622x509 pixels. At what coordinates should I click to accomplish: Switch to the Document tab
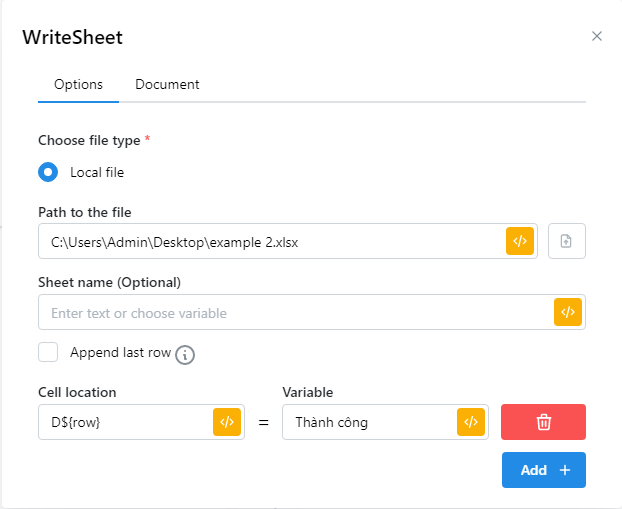[167, 85]
